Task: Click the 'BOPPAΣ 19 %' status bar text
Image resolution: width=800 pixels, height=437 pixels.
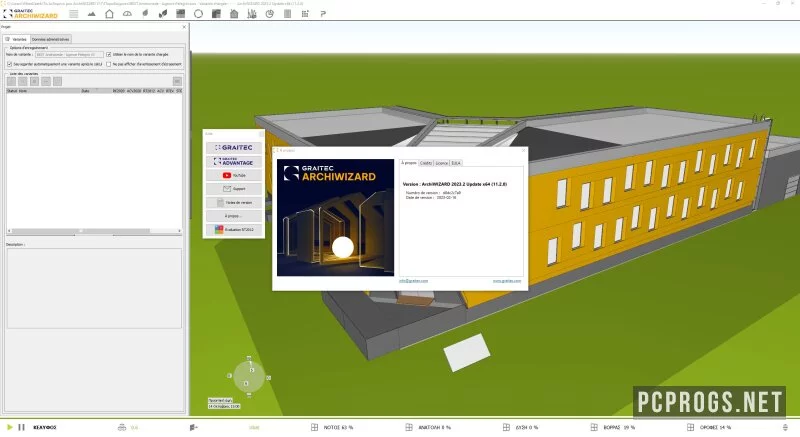Action: (619, 427)
